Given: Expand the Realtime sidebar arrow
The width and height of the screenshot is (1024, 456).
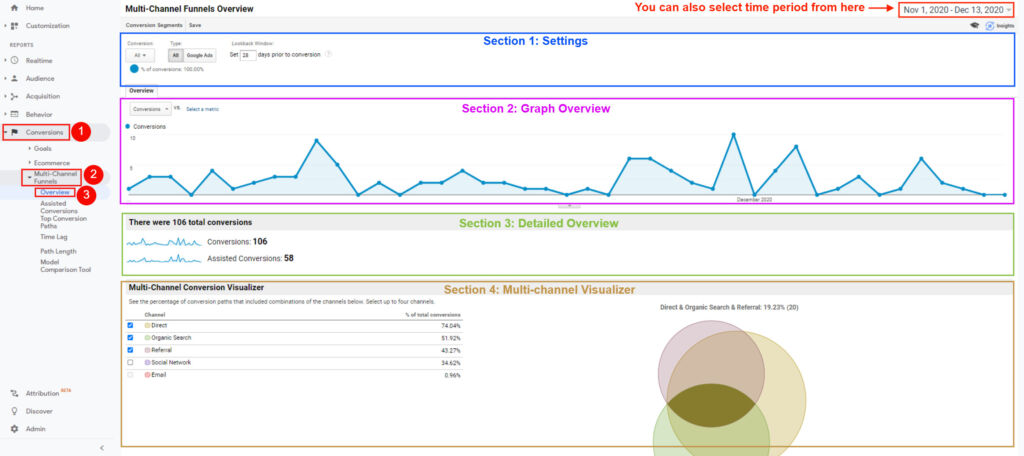Looking at the screenshot, I should [x=5, y=60].
